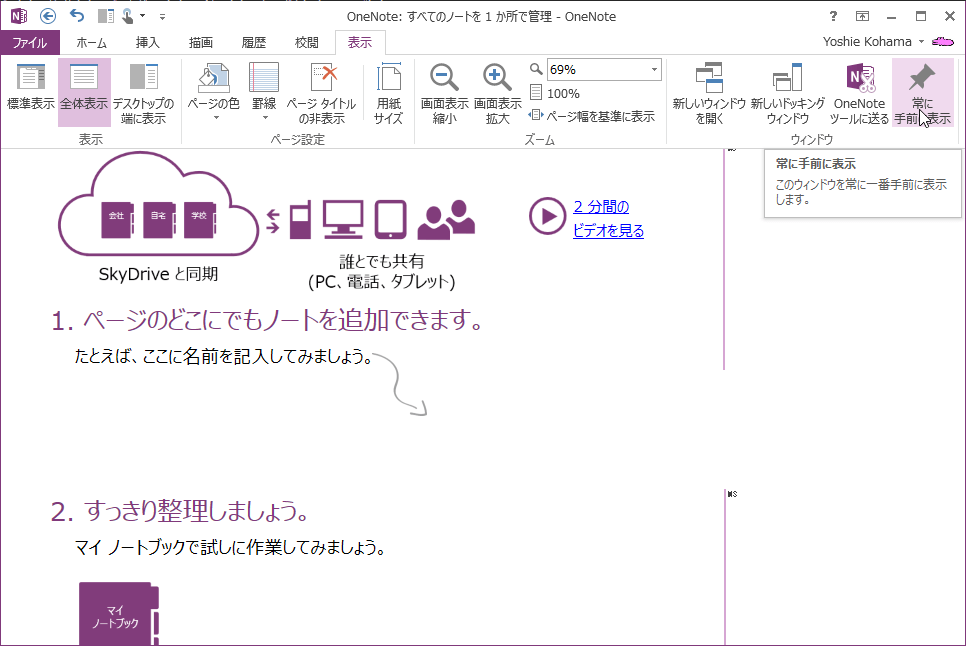Click text マイ ノートブックで試しに作業してみましょう
Image resolution: width=966 pixels, height=646 pixels.
(x=230, y=547)
